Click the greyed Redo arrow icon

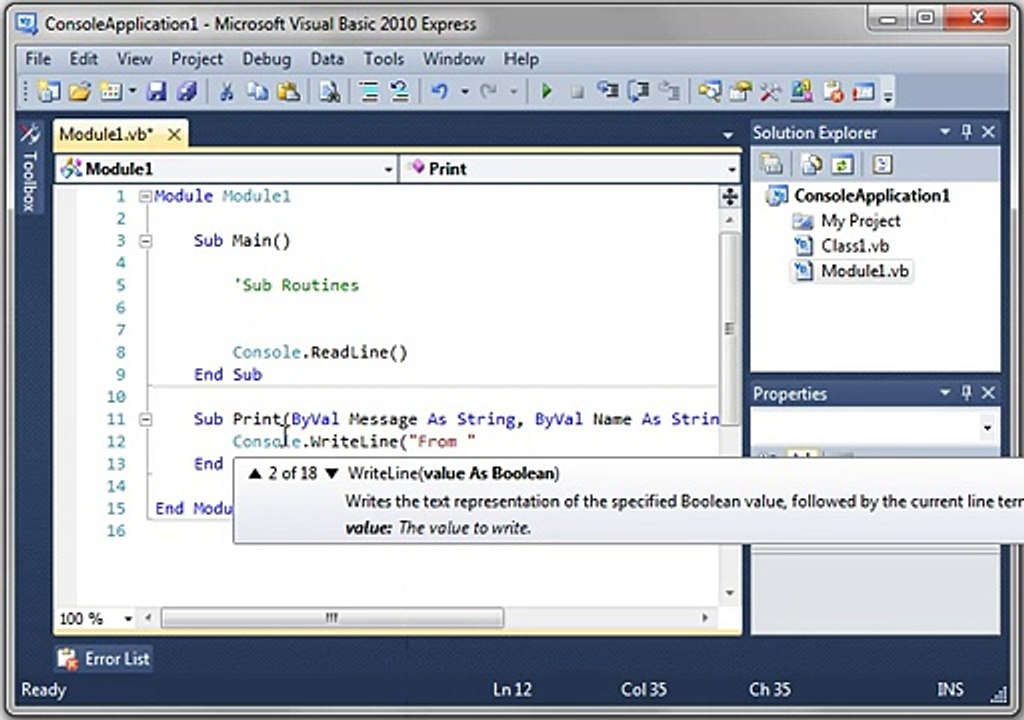pyautogui.click(x=489, y=91)
